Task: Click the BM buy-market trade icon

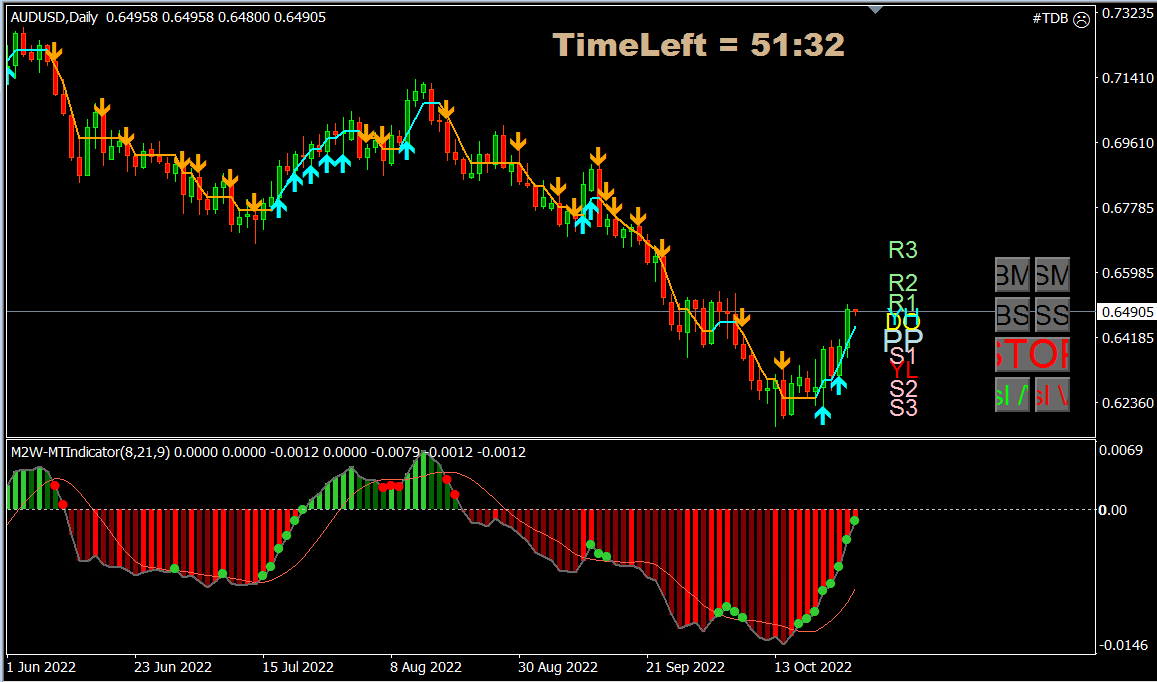Action: 1012,274
